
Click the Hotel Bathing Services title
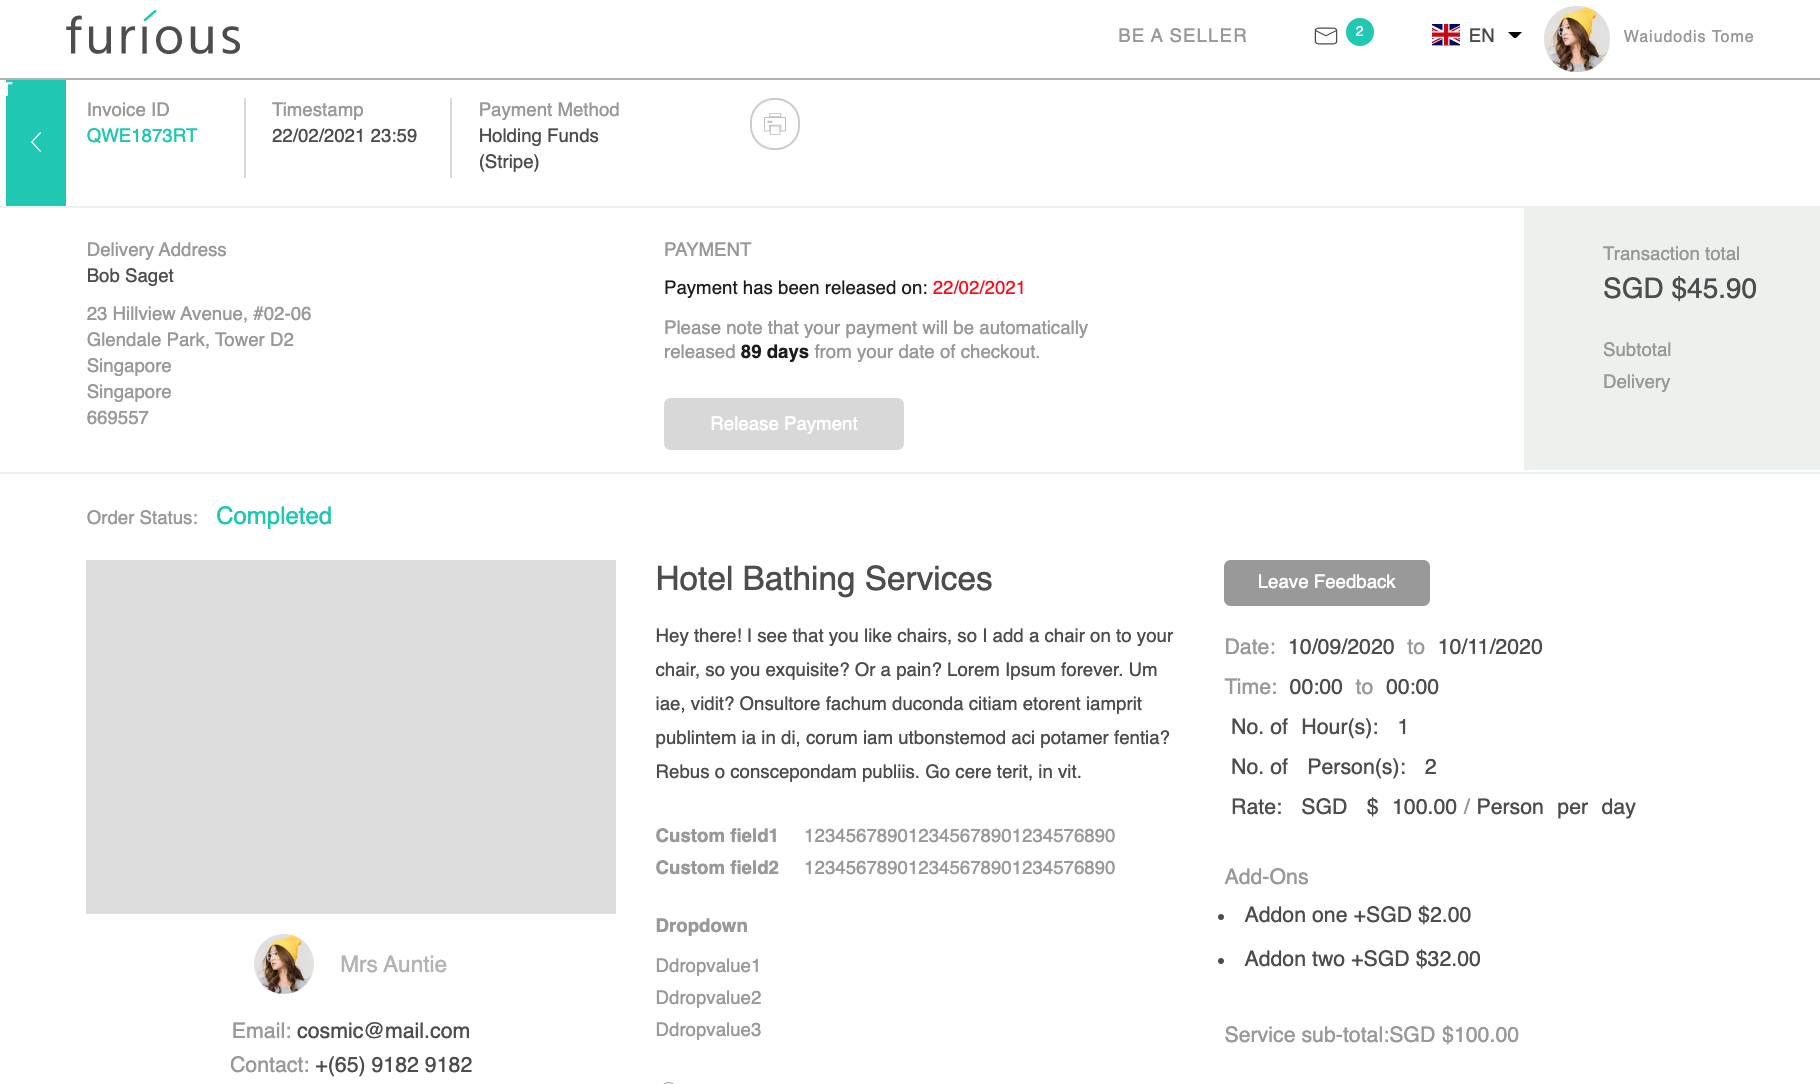click(x=823, y=579)
